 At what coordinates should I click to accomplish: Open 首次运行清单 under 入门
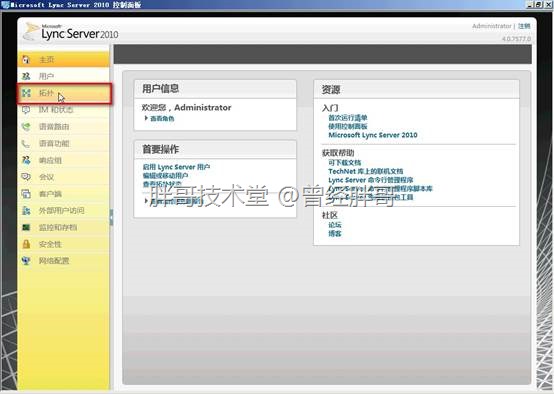click(348, 118)
